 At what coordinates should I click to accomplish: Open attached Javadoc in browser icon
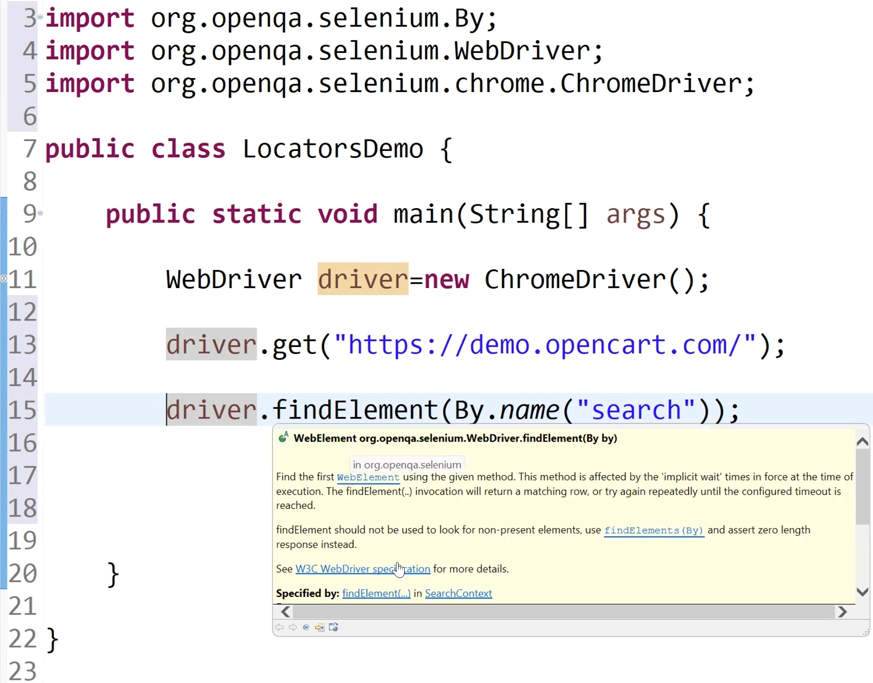click(x=333, y=627)
